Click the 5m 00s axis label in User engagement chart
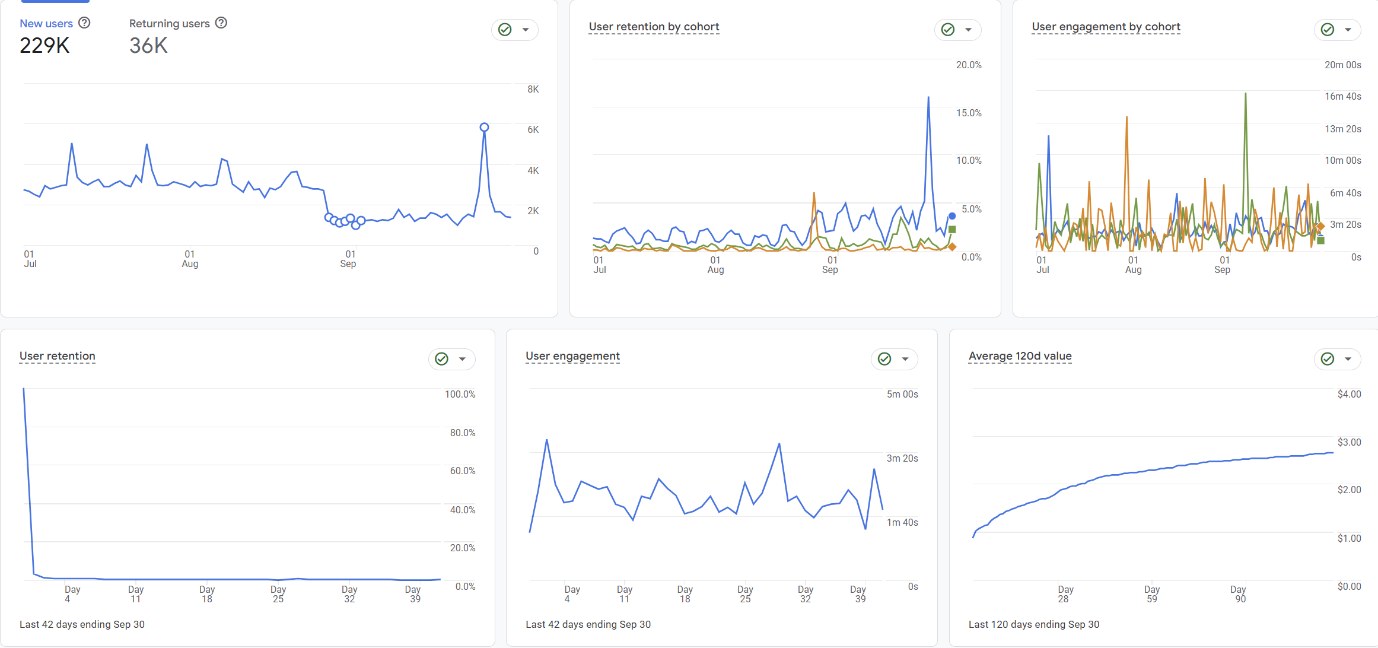The height and width of the screenshot is (648, 1378). [x=903, y=394]
